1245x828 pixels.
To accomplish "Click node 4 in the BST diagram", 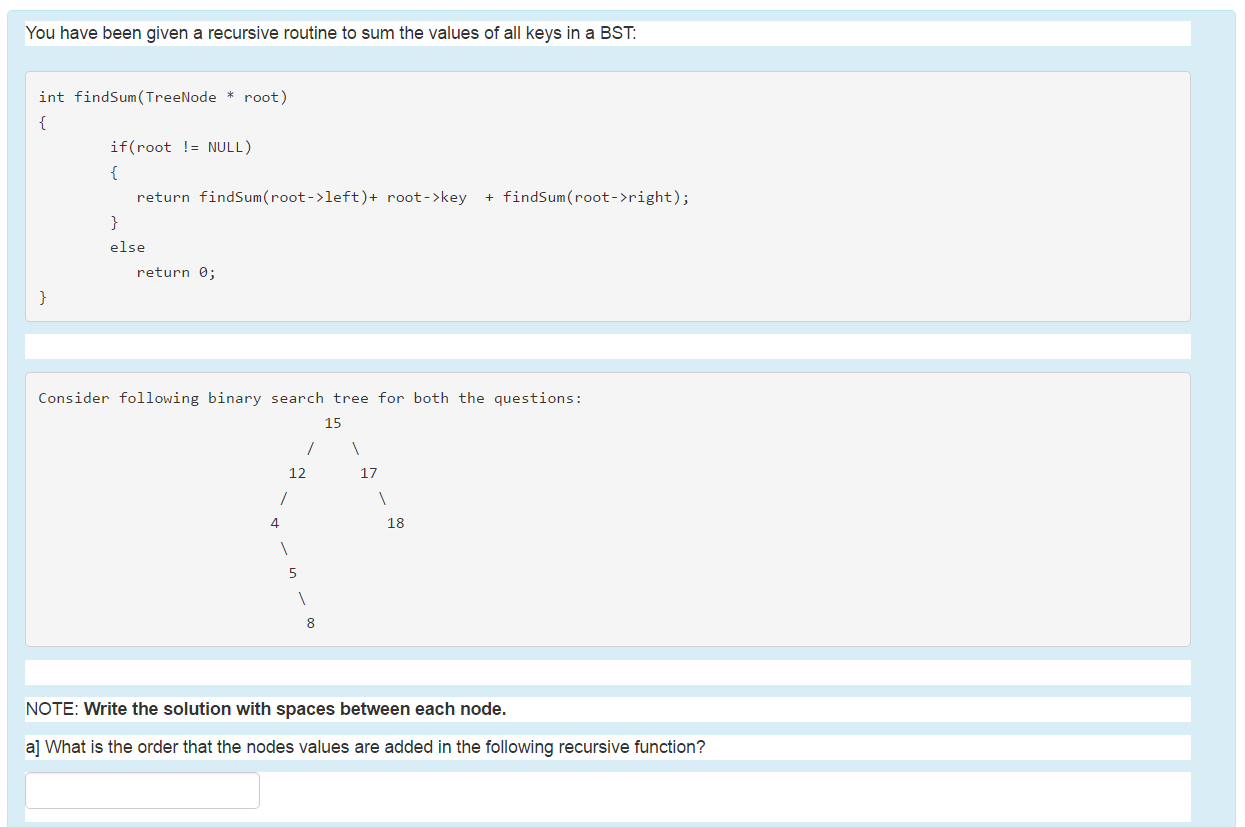I will (274, 523).
